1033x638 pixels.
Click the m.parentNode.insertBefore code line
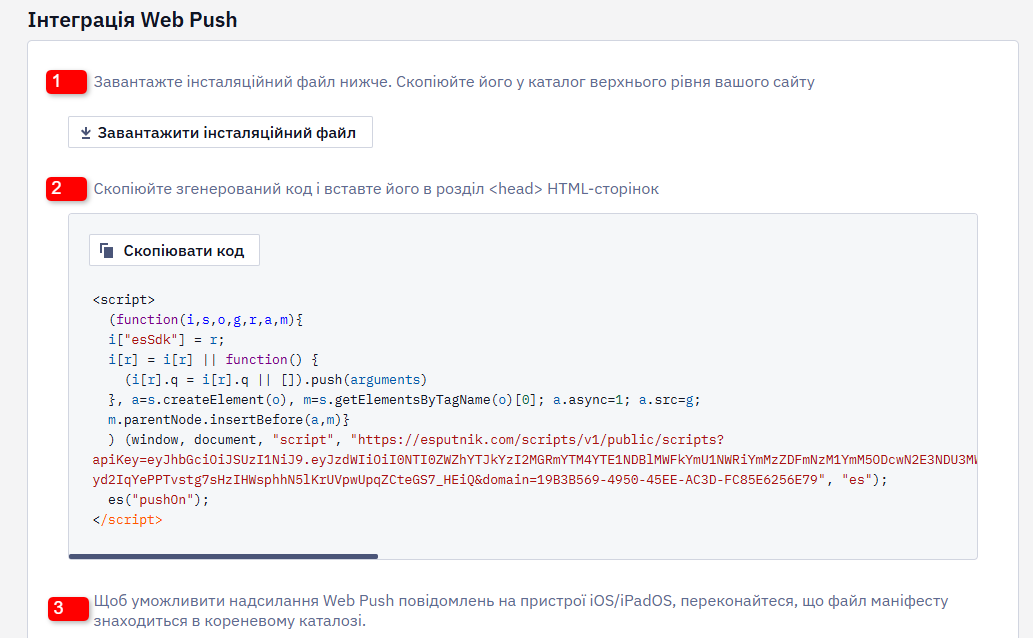(x=229, y=420)
